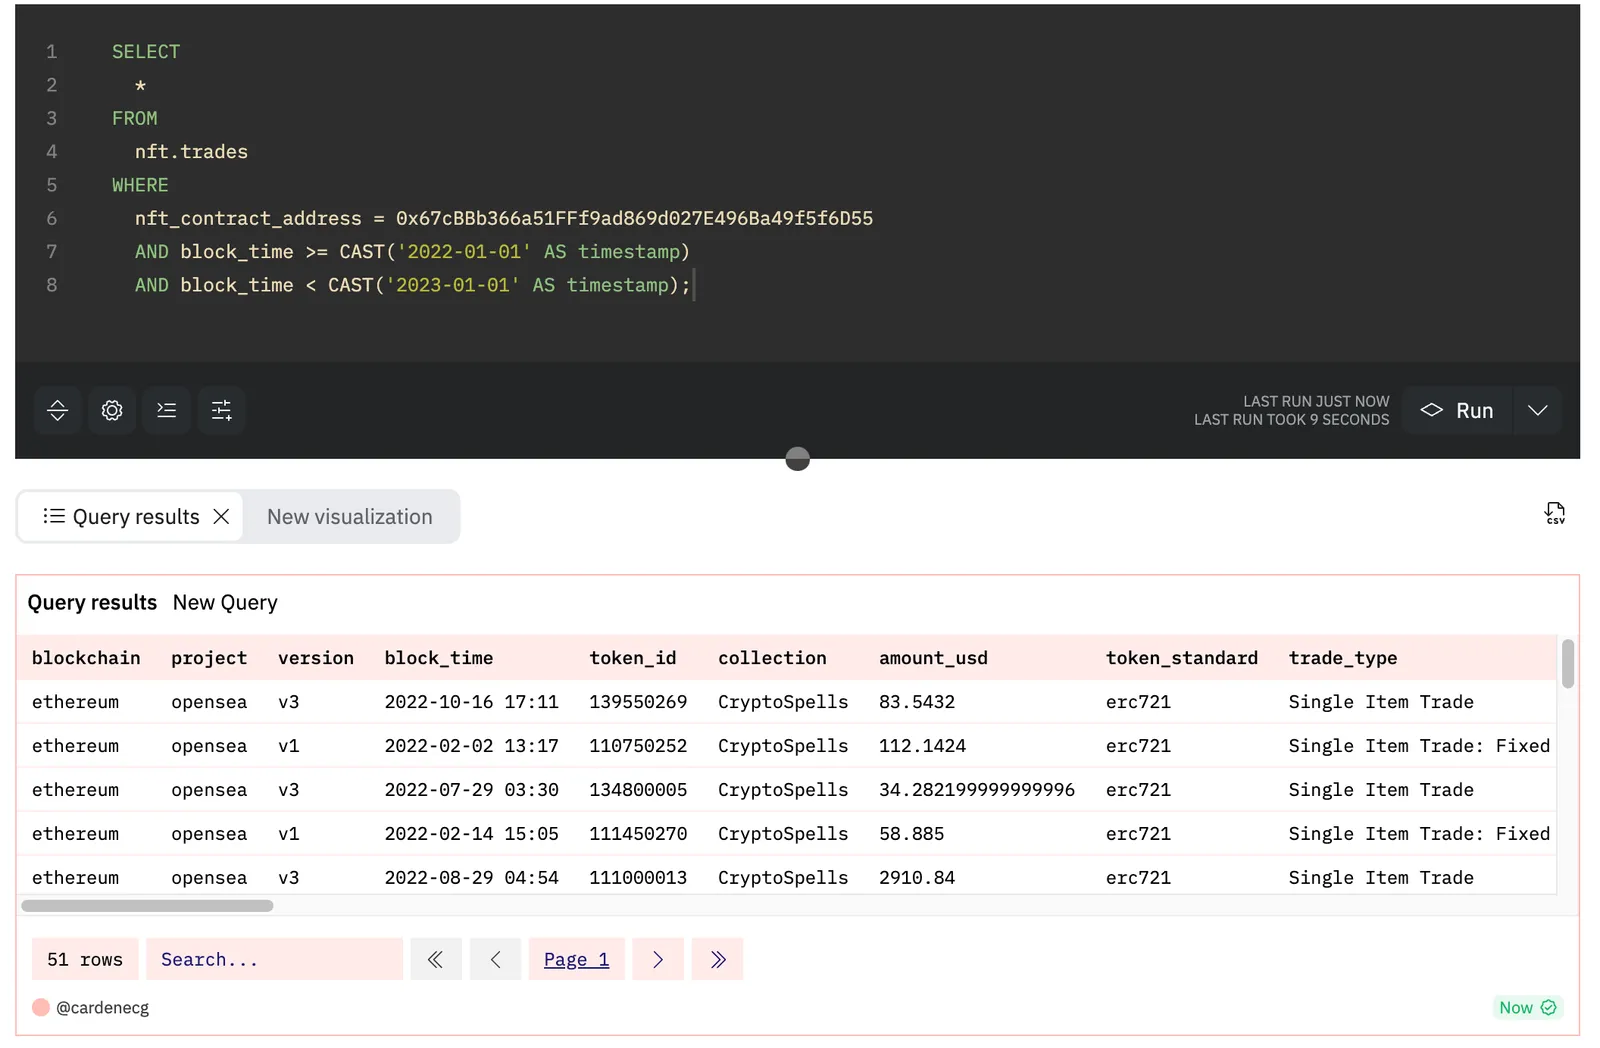
Task: Select the token_id cell 111000013
Action: (638, 878)
